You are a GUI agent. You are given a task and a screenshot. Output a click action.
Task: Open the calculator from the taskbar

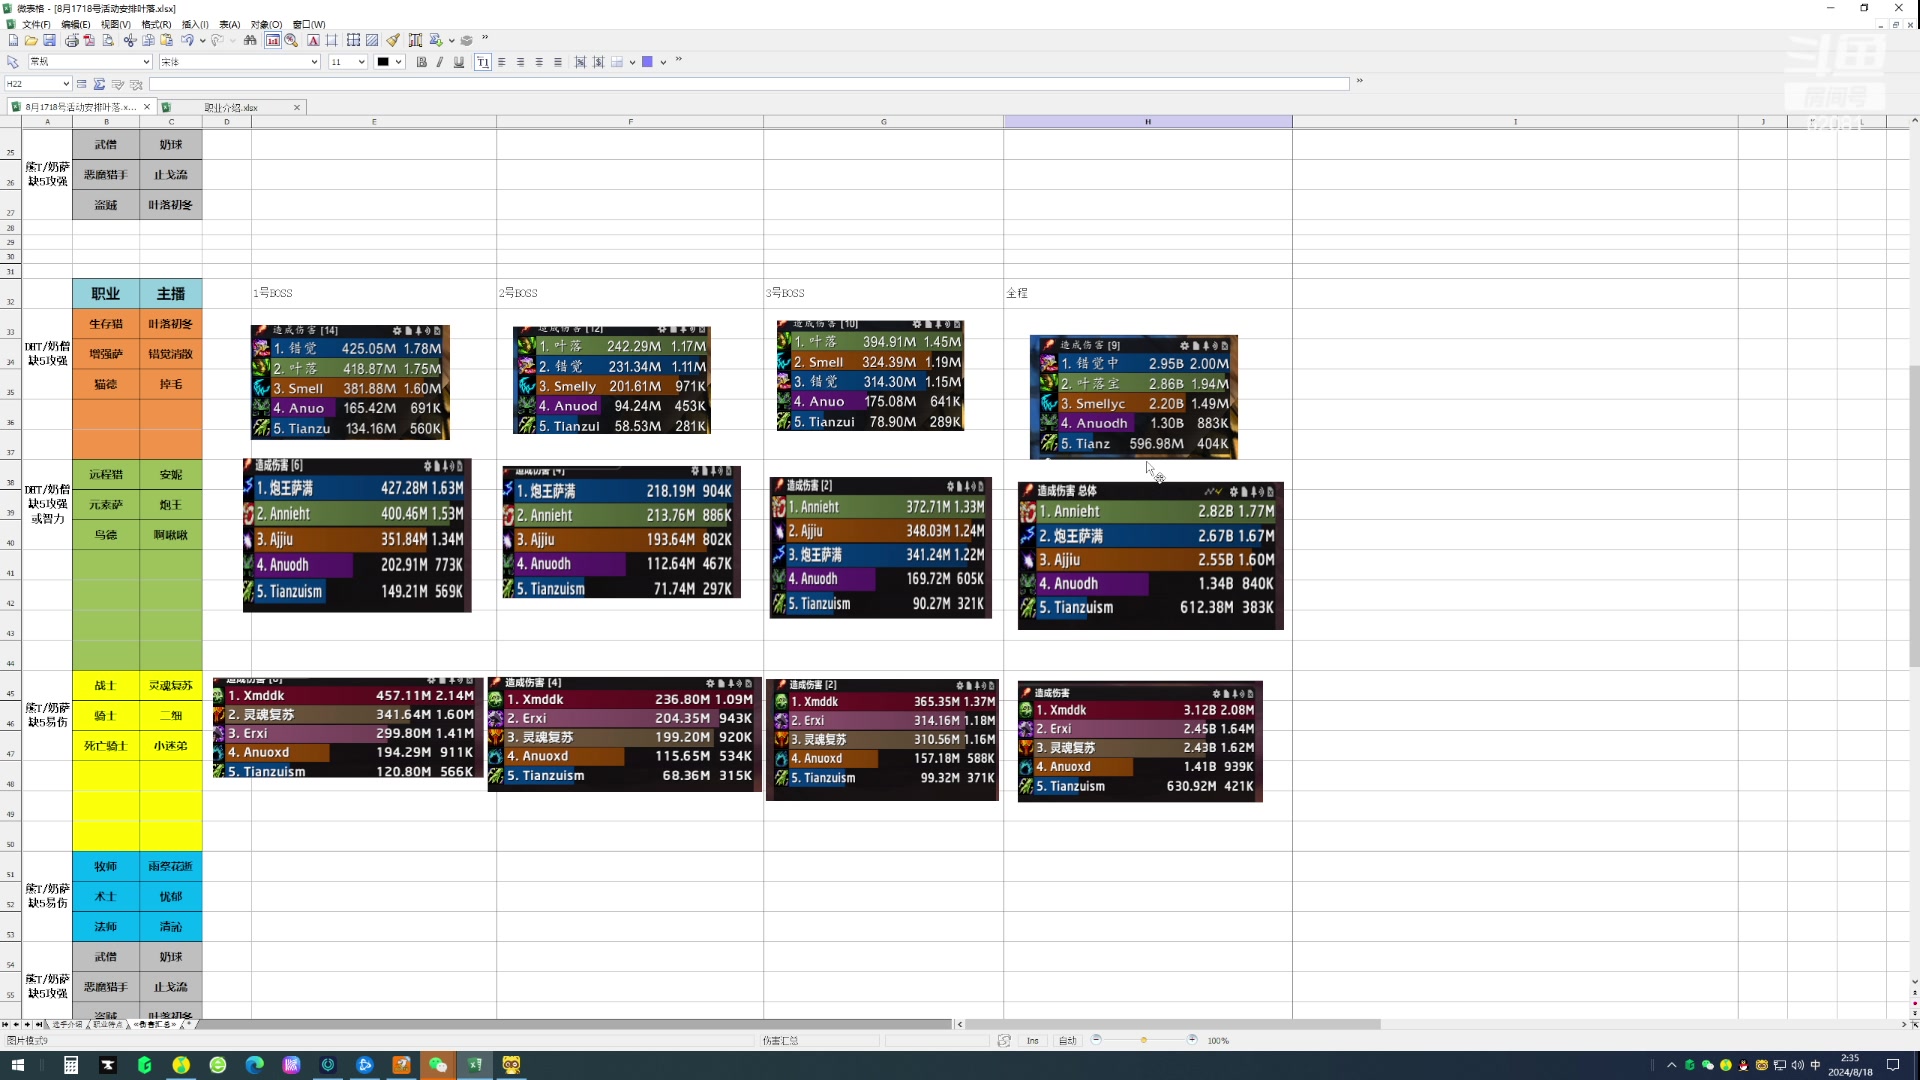pos(71,1065)
